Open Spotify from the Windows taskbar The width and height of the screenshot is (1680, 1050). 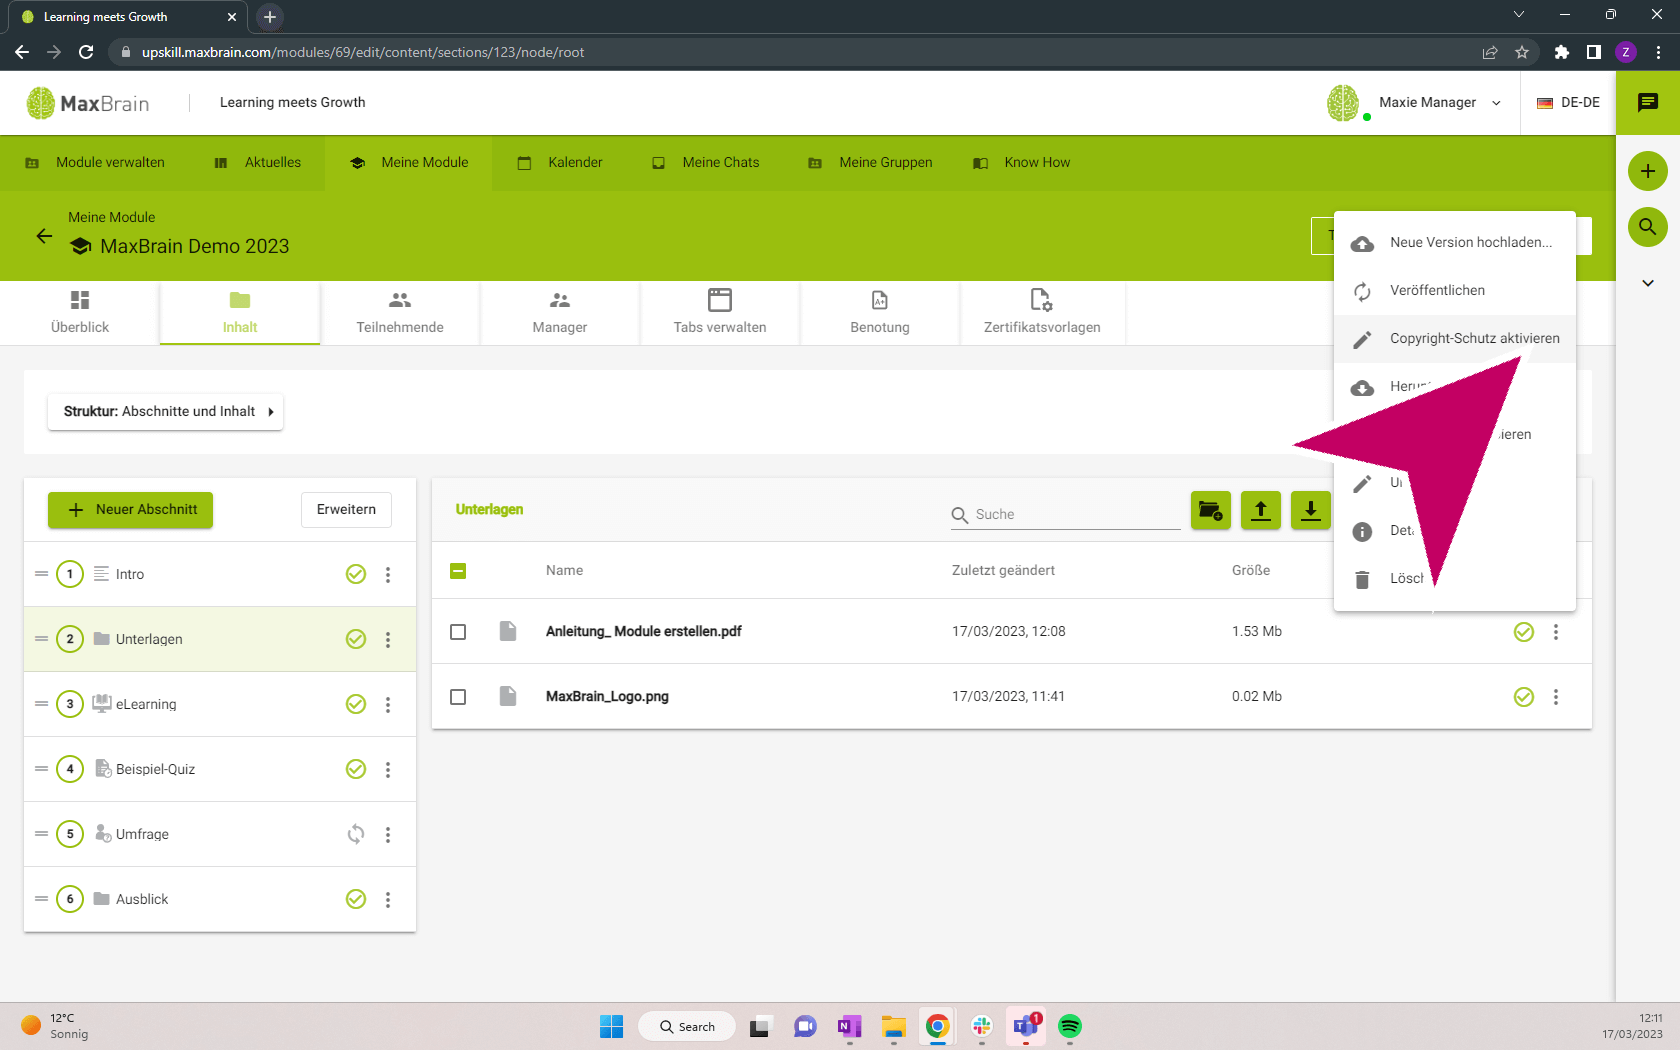coord(1070,1026)
